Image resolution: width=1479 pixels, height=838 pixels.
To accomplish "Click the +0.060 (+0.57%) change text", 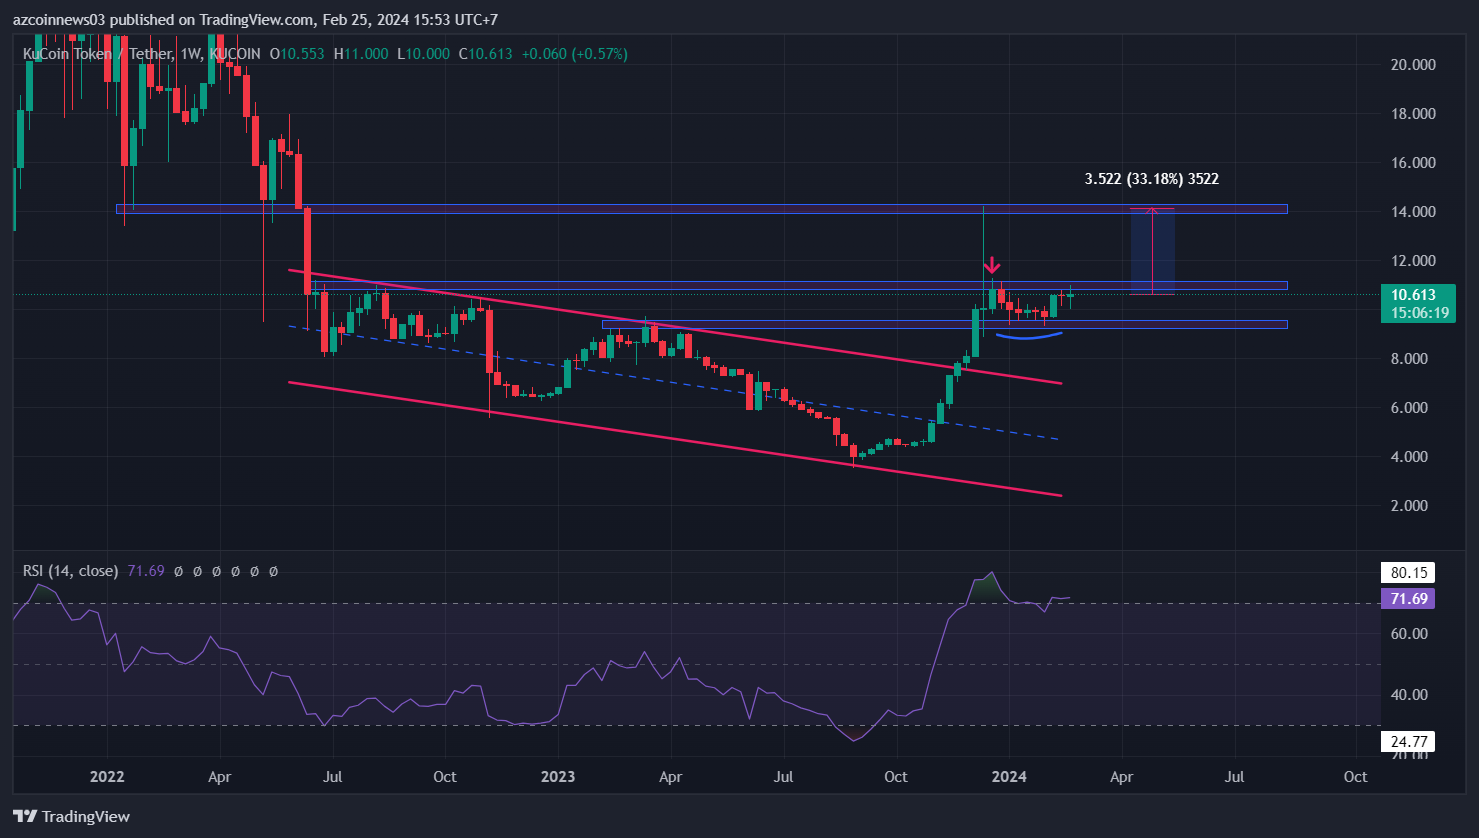I will coord(575,54).
